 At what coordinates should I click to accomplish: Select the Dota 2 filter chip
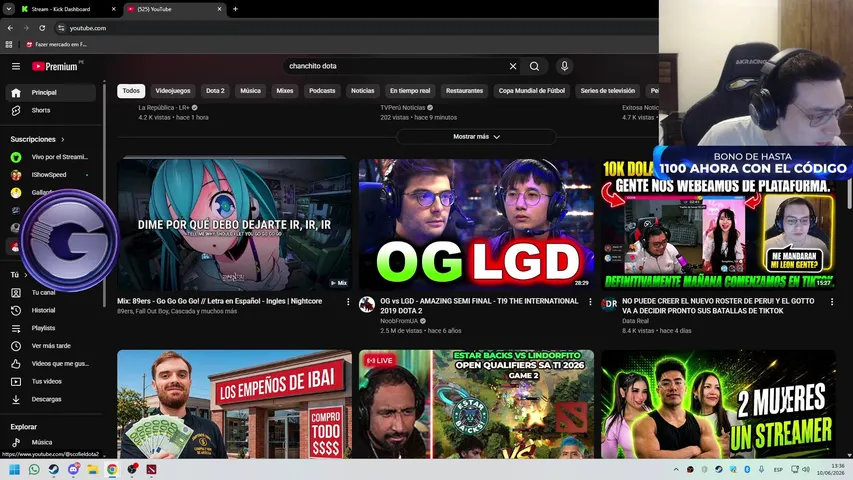click(215, 91)
